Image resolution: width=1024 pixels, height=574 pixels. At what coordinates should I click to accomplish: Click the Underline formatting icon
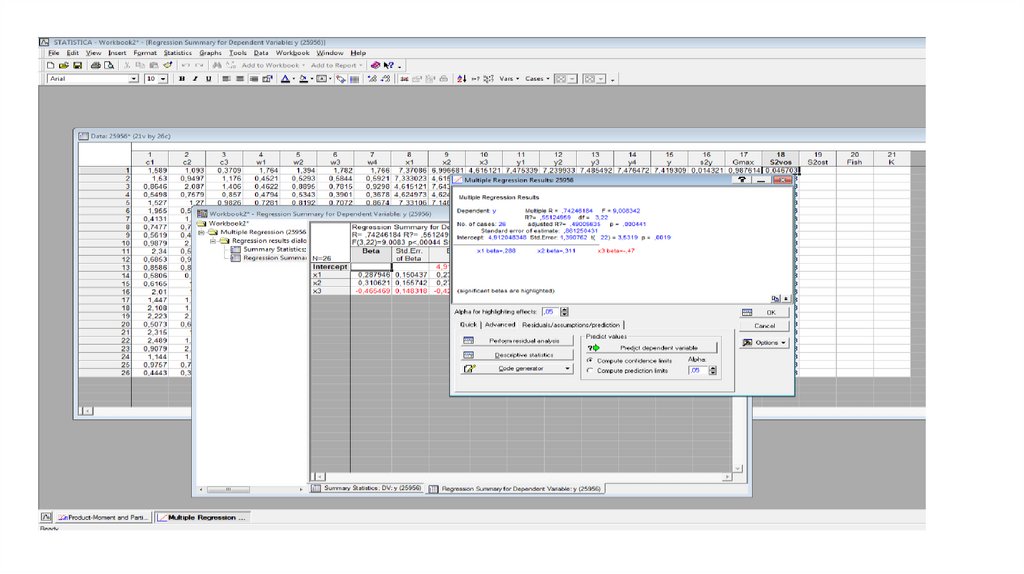tap(207, 78)
